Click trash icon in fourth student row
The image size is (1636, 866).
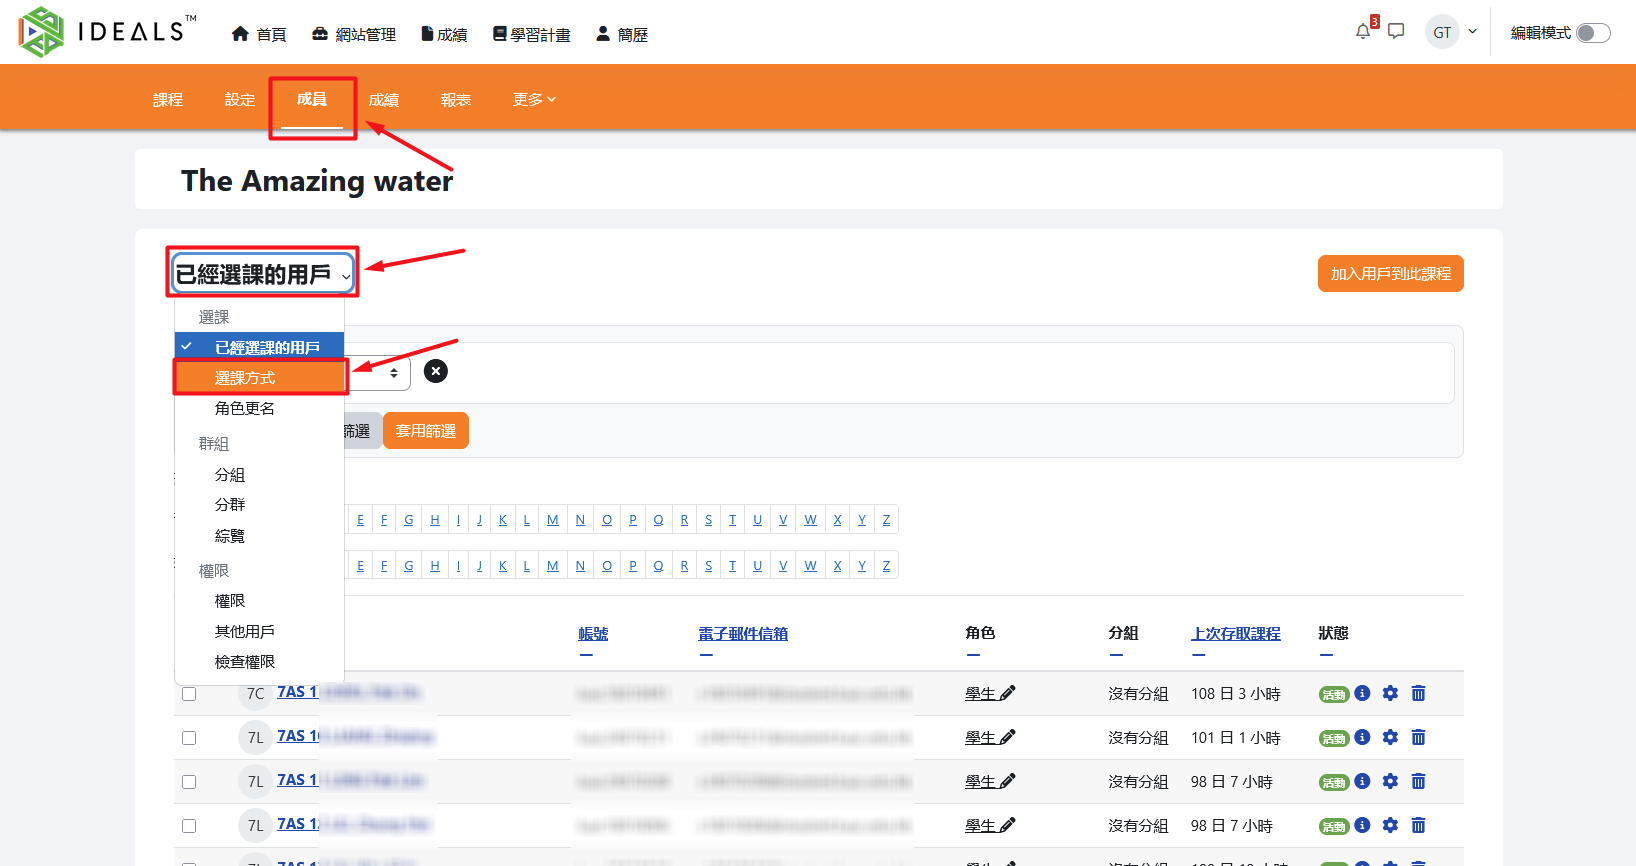click(x=1418, y=825)
